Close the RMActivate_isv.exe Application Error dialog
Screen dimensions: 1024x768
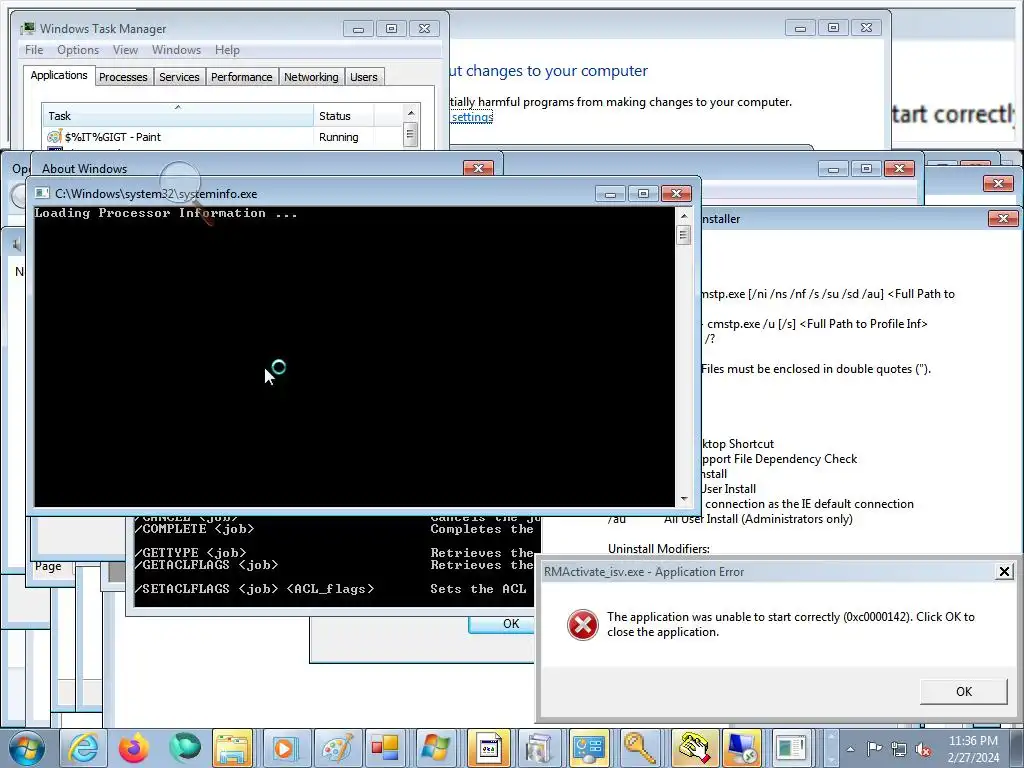tap(1004, 571)
